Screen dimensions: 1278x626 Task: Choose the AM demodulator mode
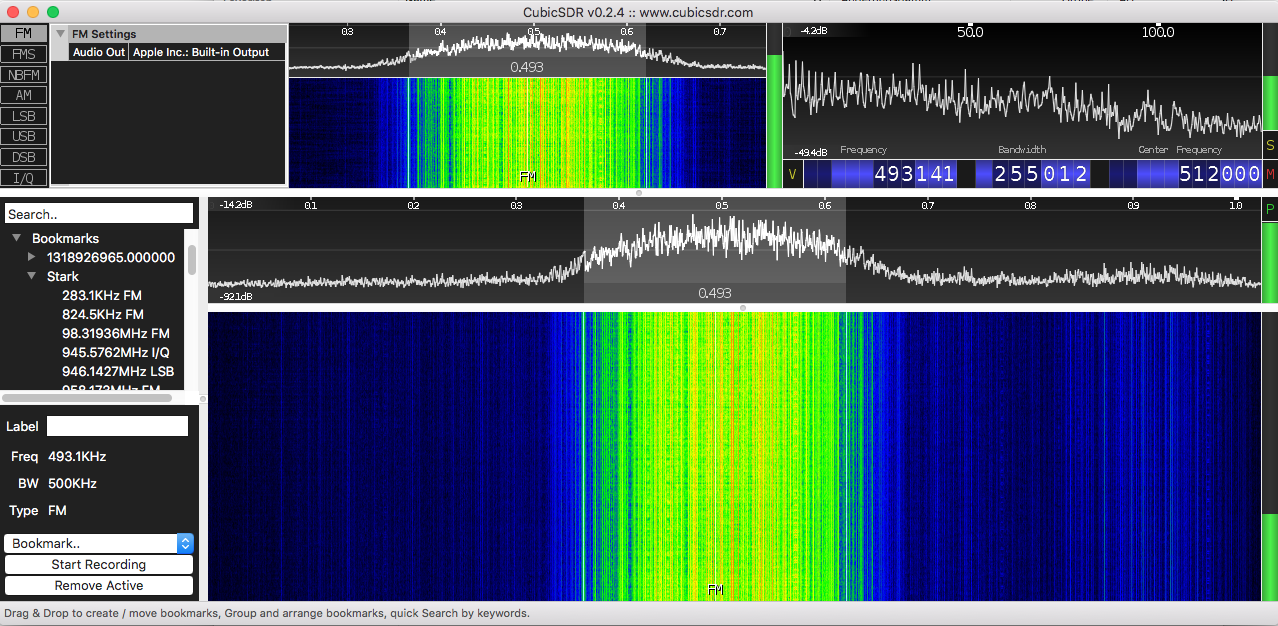coord(24,96)
